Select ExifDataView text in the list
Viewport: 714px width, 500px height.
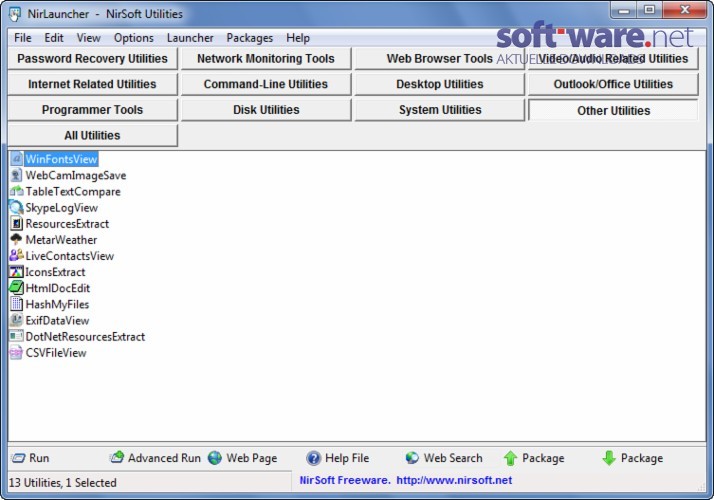(x=57, y=321)
